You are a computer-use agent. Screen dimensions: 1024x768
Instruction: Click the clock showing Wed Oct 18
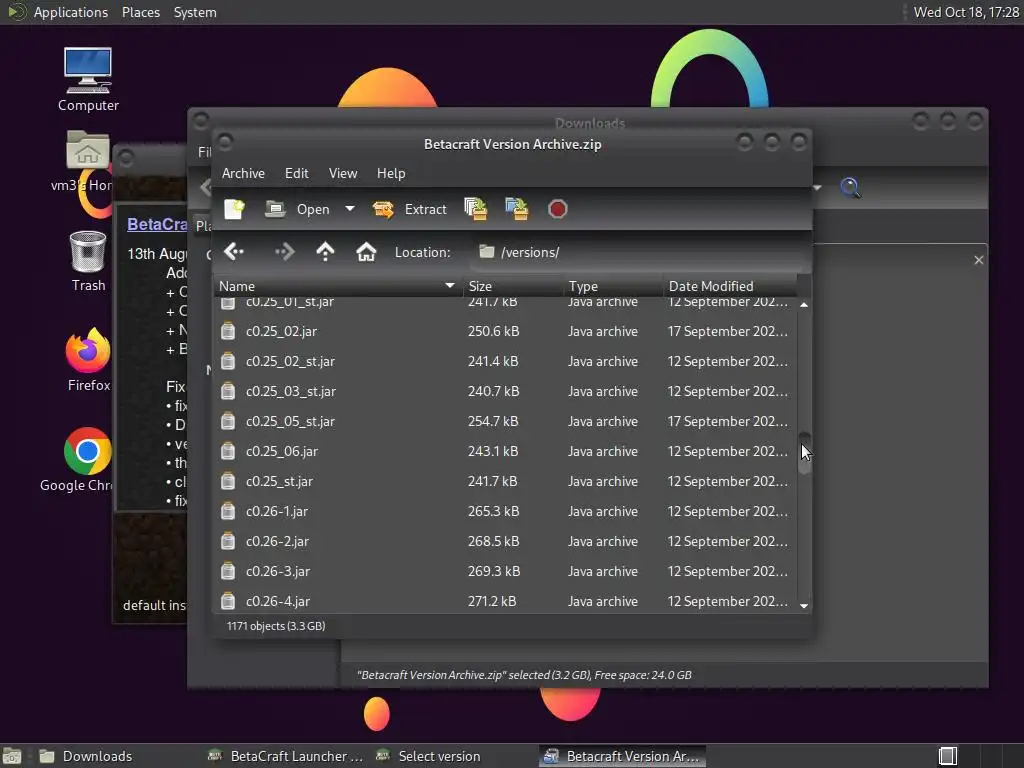(x=966, y=12)
